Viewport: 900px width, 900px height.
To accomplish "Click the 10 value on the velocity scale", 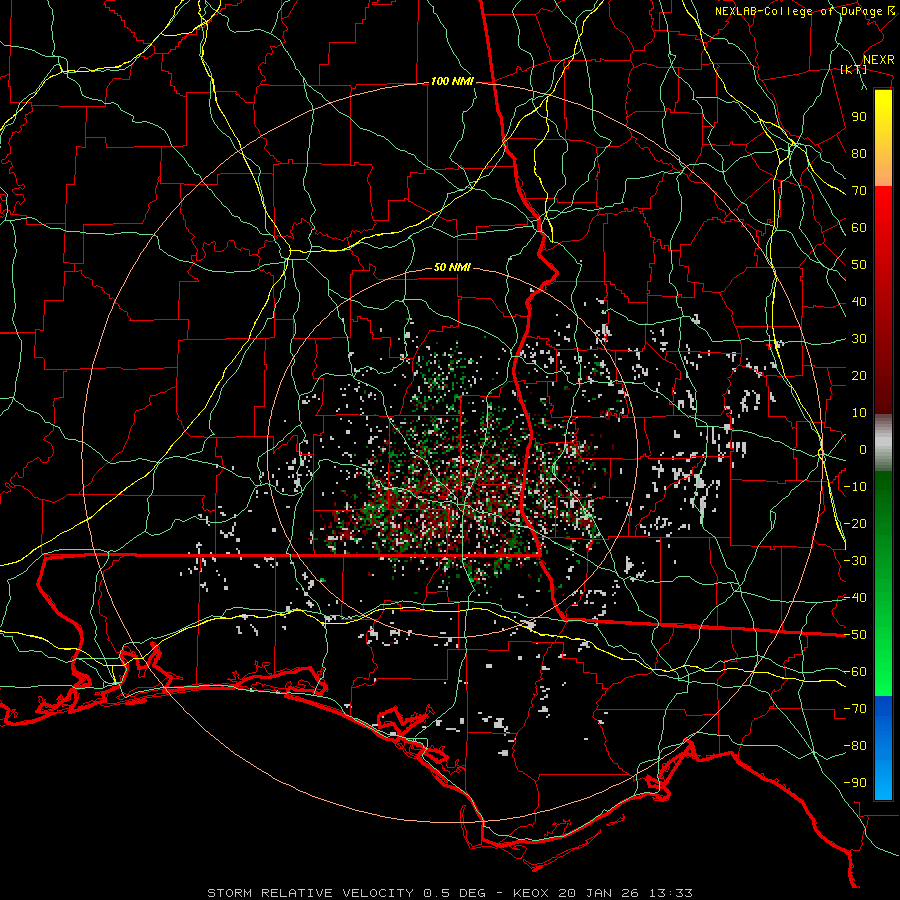I will (859, 413).
